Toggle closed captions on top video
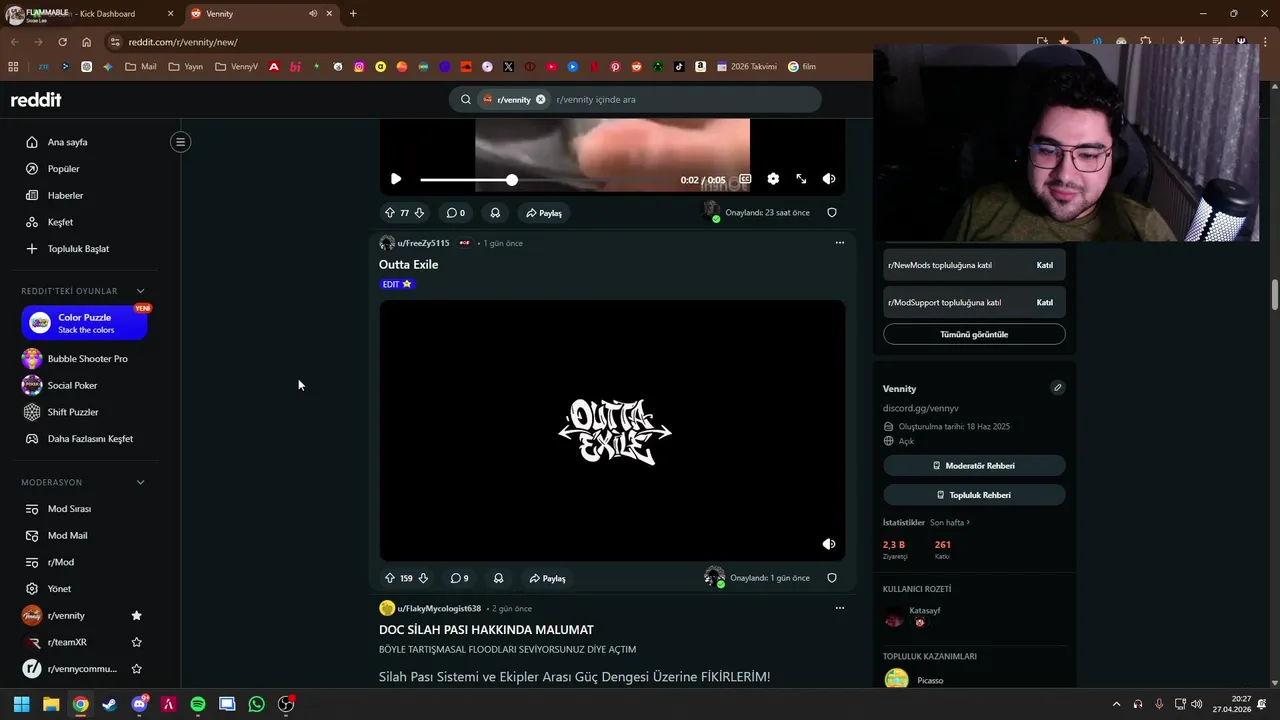The width and height of the screenshot is (1280, 720). pos(745,179)
